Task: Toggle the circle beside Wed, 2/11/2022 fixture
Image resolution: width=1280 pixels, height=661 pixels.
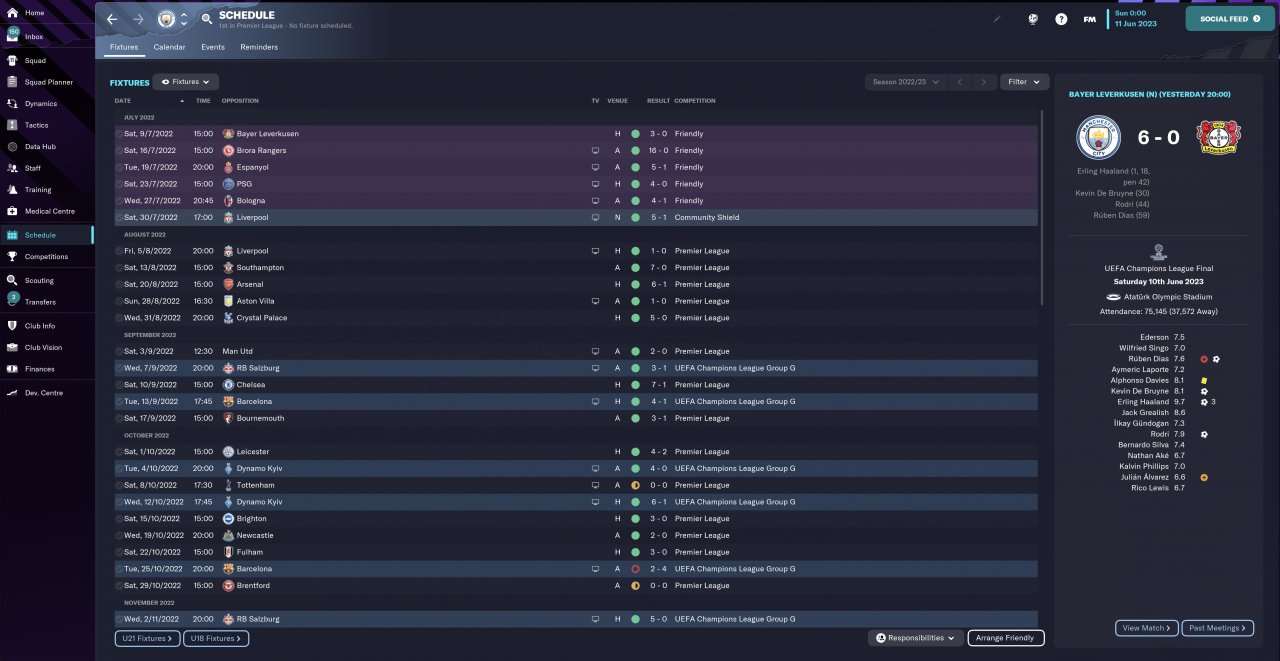Action: (119, 619)
